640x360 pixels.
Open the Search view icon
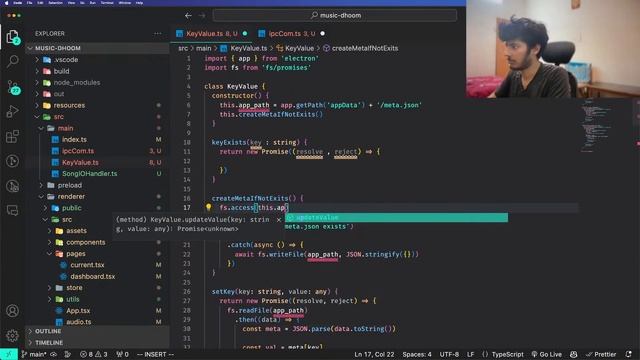[13, 61]
